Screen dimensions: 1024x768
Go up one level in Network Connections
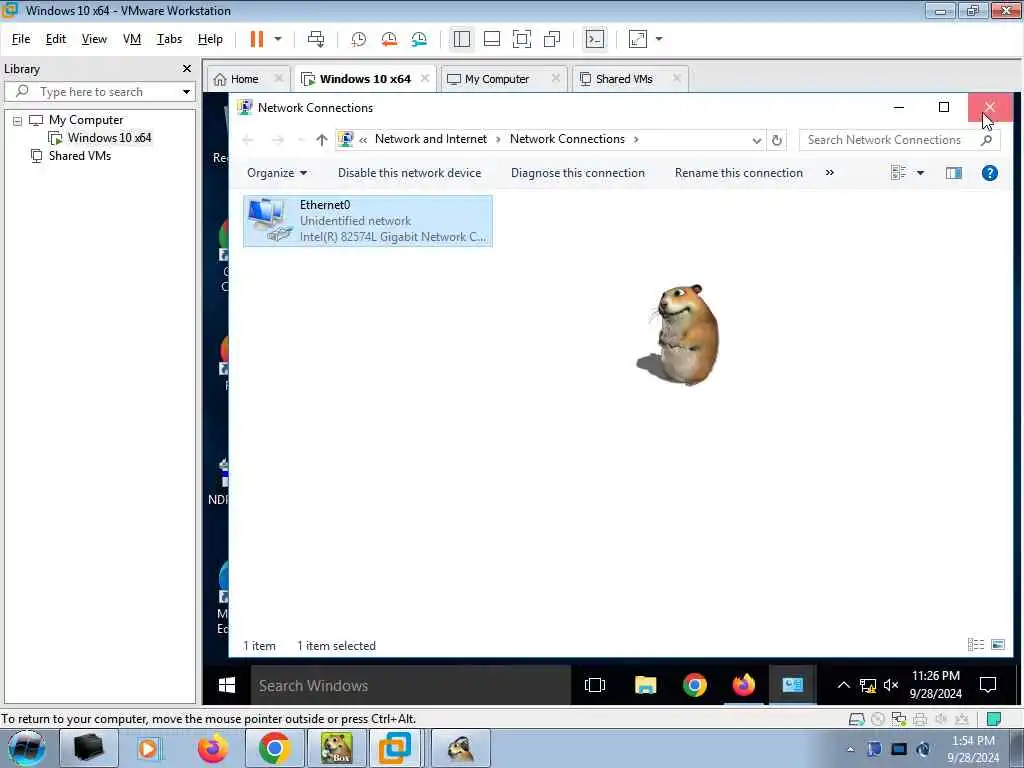click(x=321, y=140)
